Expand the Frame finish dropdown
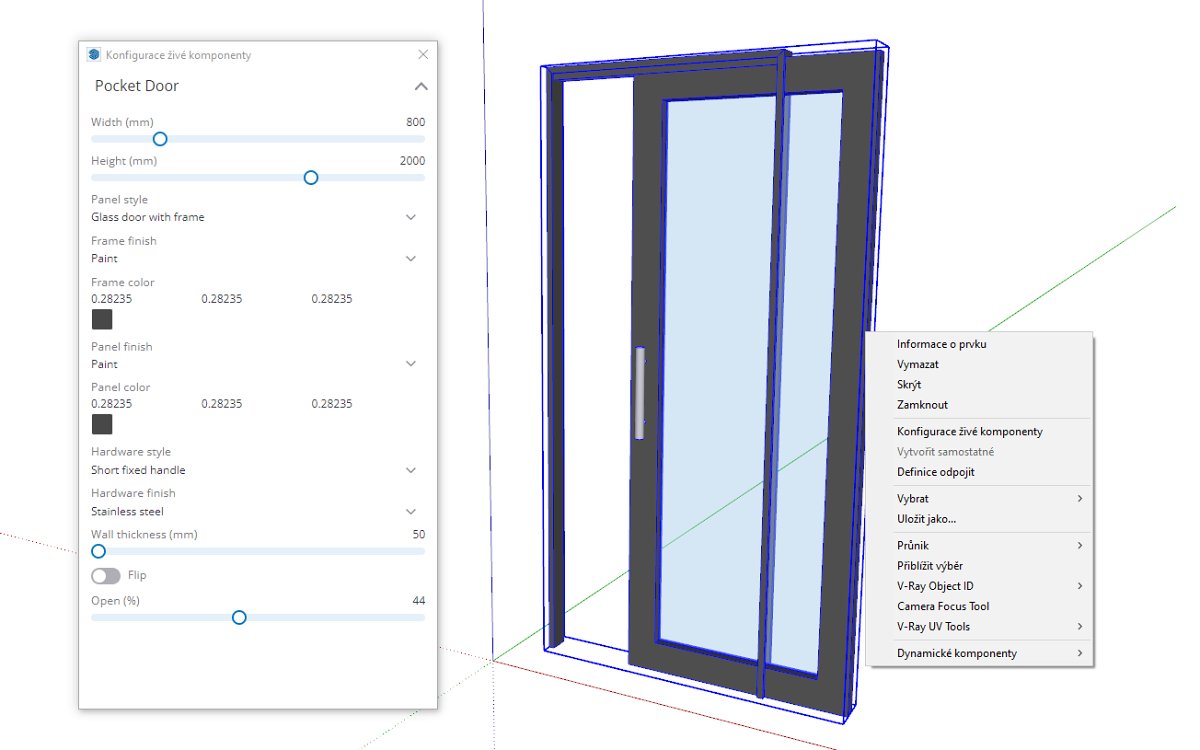 pos(410,258)
